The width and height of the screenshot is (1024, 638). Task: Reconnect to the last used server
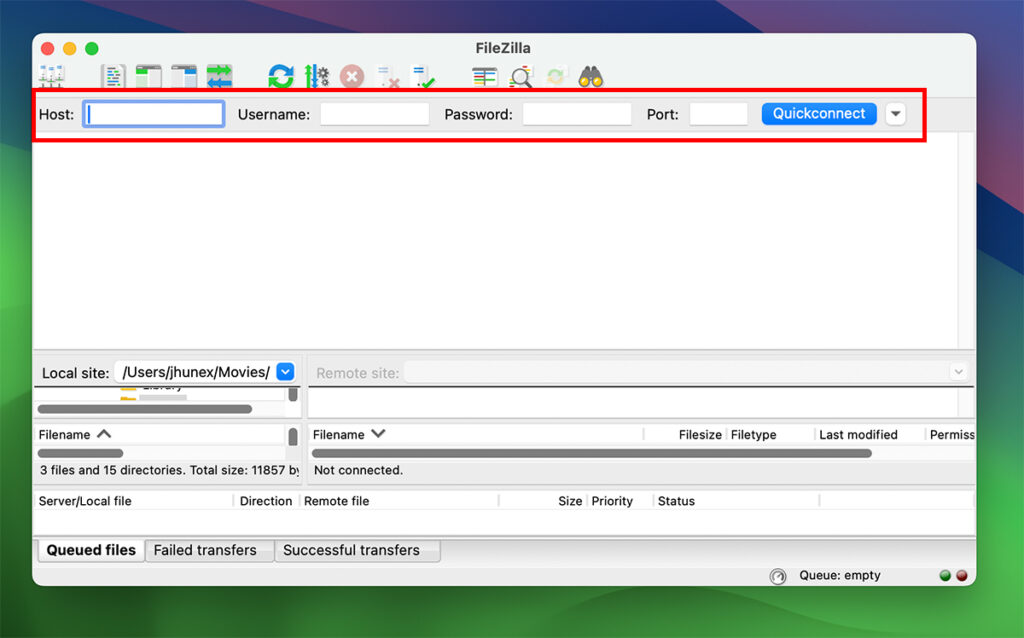[x=423, y=76]
